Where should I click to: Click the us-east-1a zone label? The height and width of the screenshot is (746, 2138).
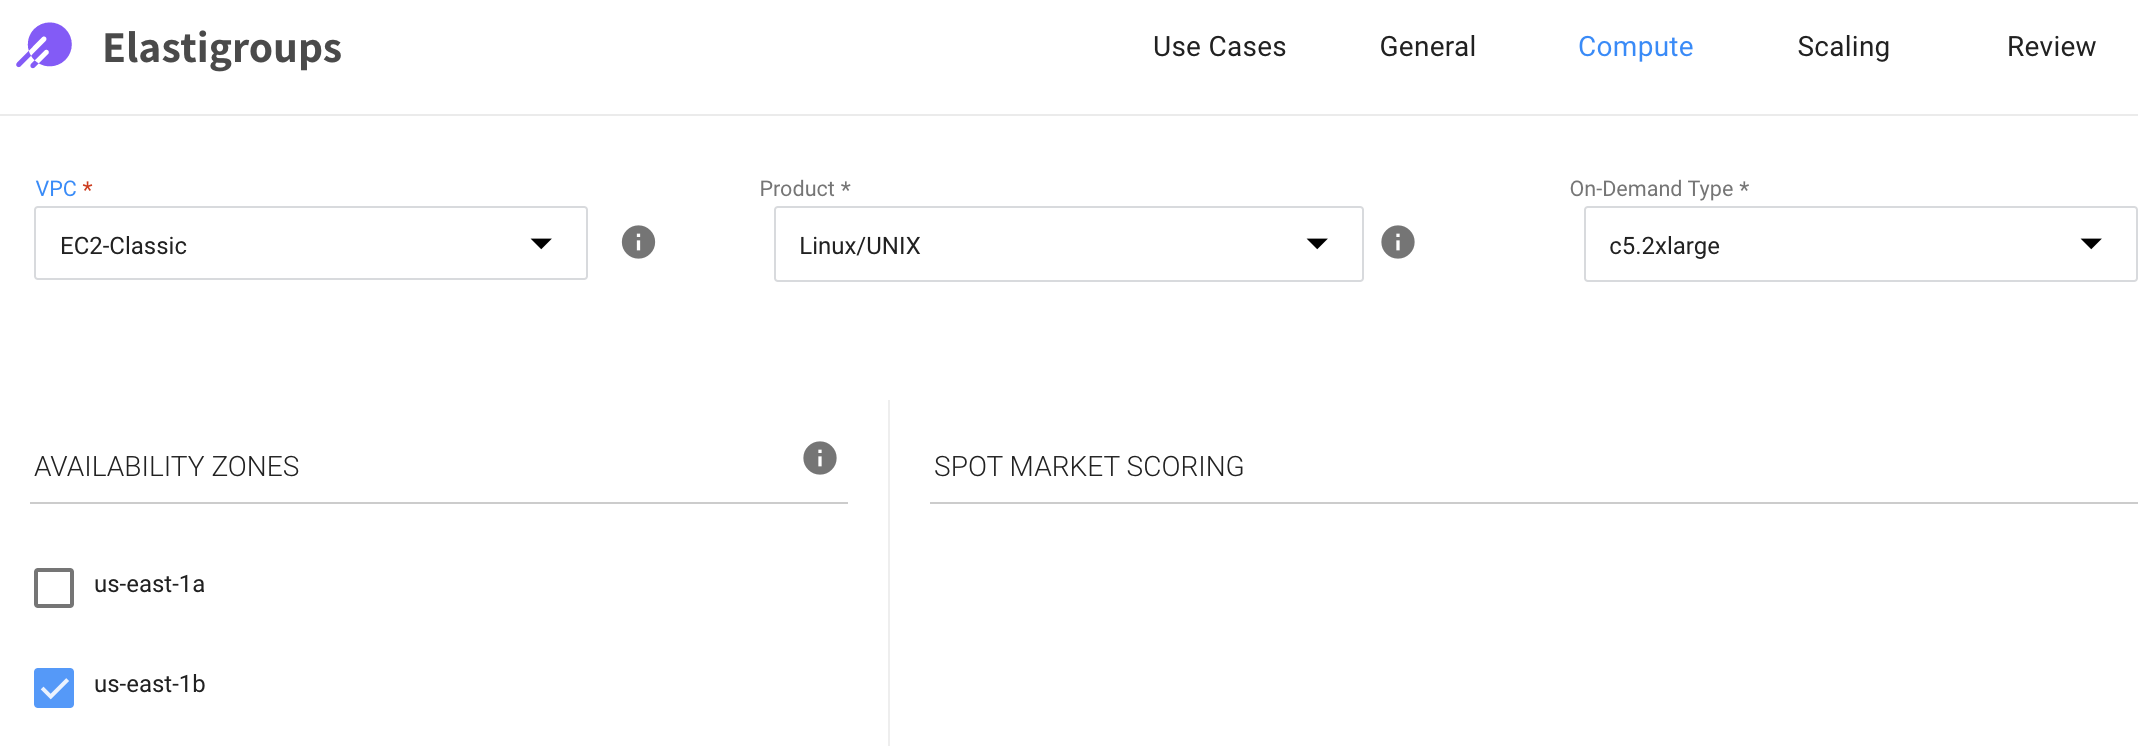149,584
